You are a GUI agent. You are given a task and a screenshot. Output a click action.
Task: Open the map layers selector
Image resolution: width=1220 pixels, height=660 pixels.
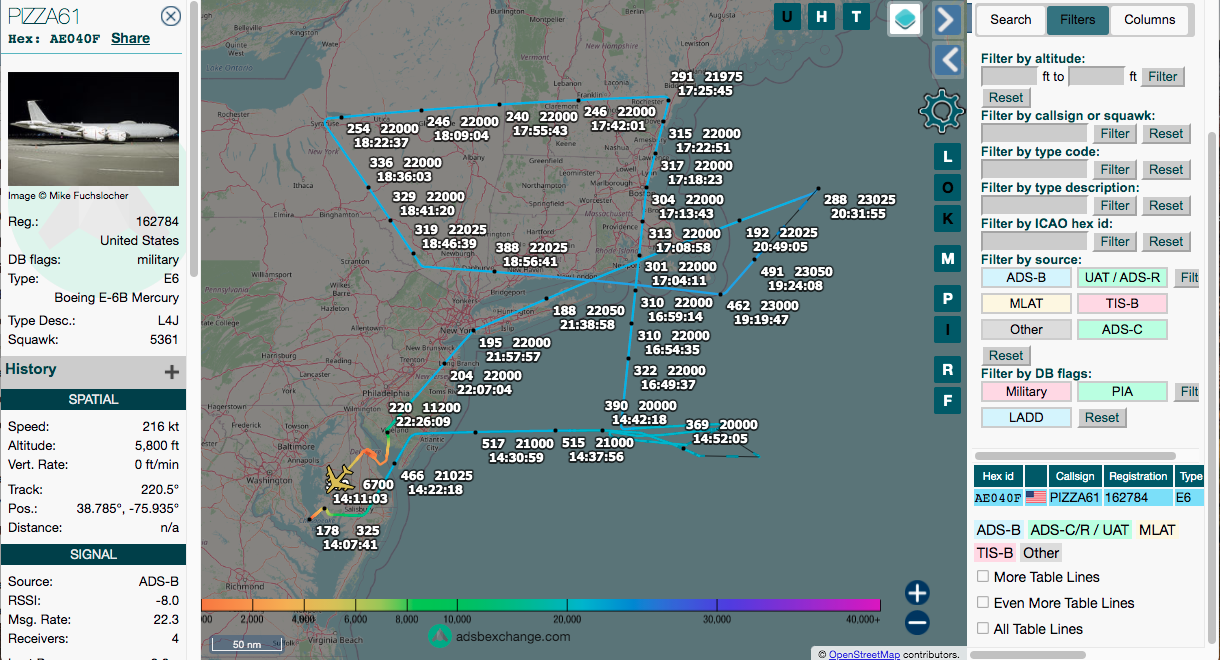[x=905, y=18]
